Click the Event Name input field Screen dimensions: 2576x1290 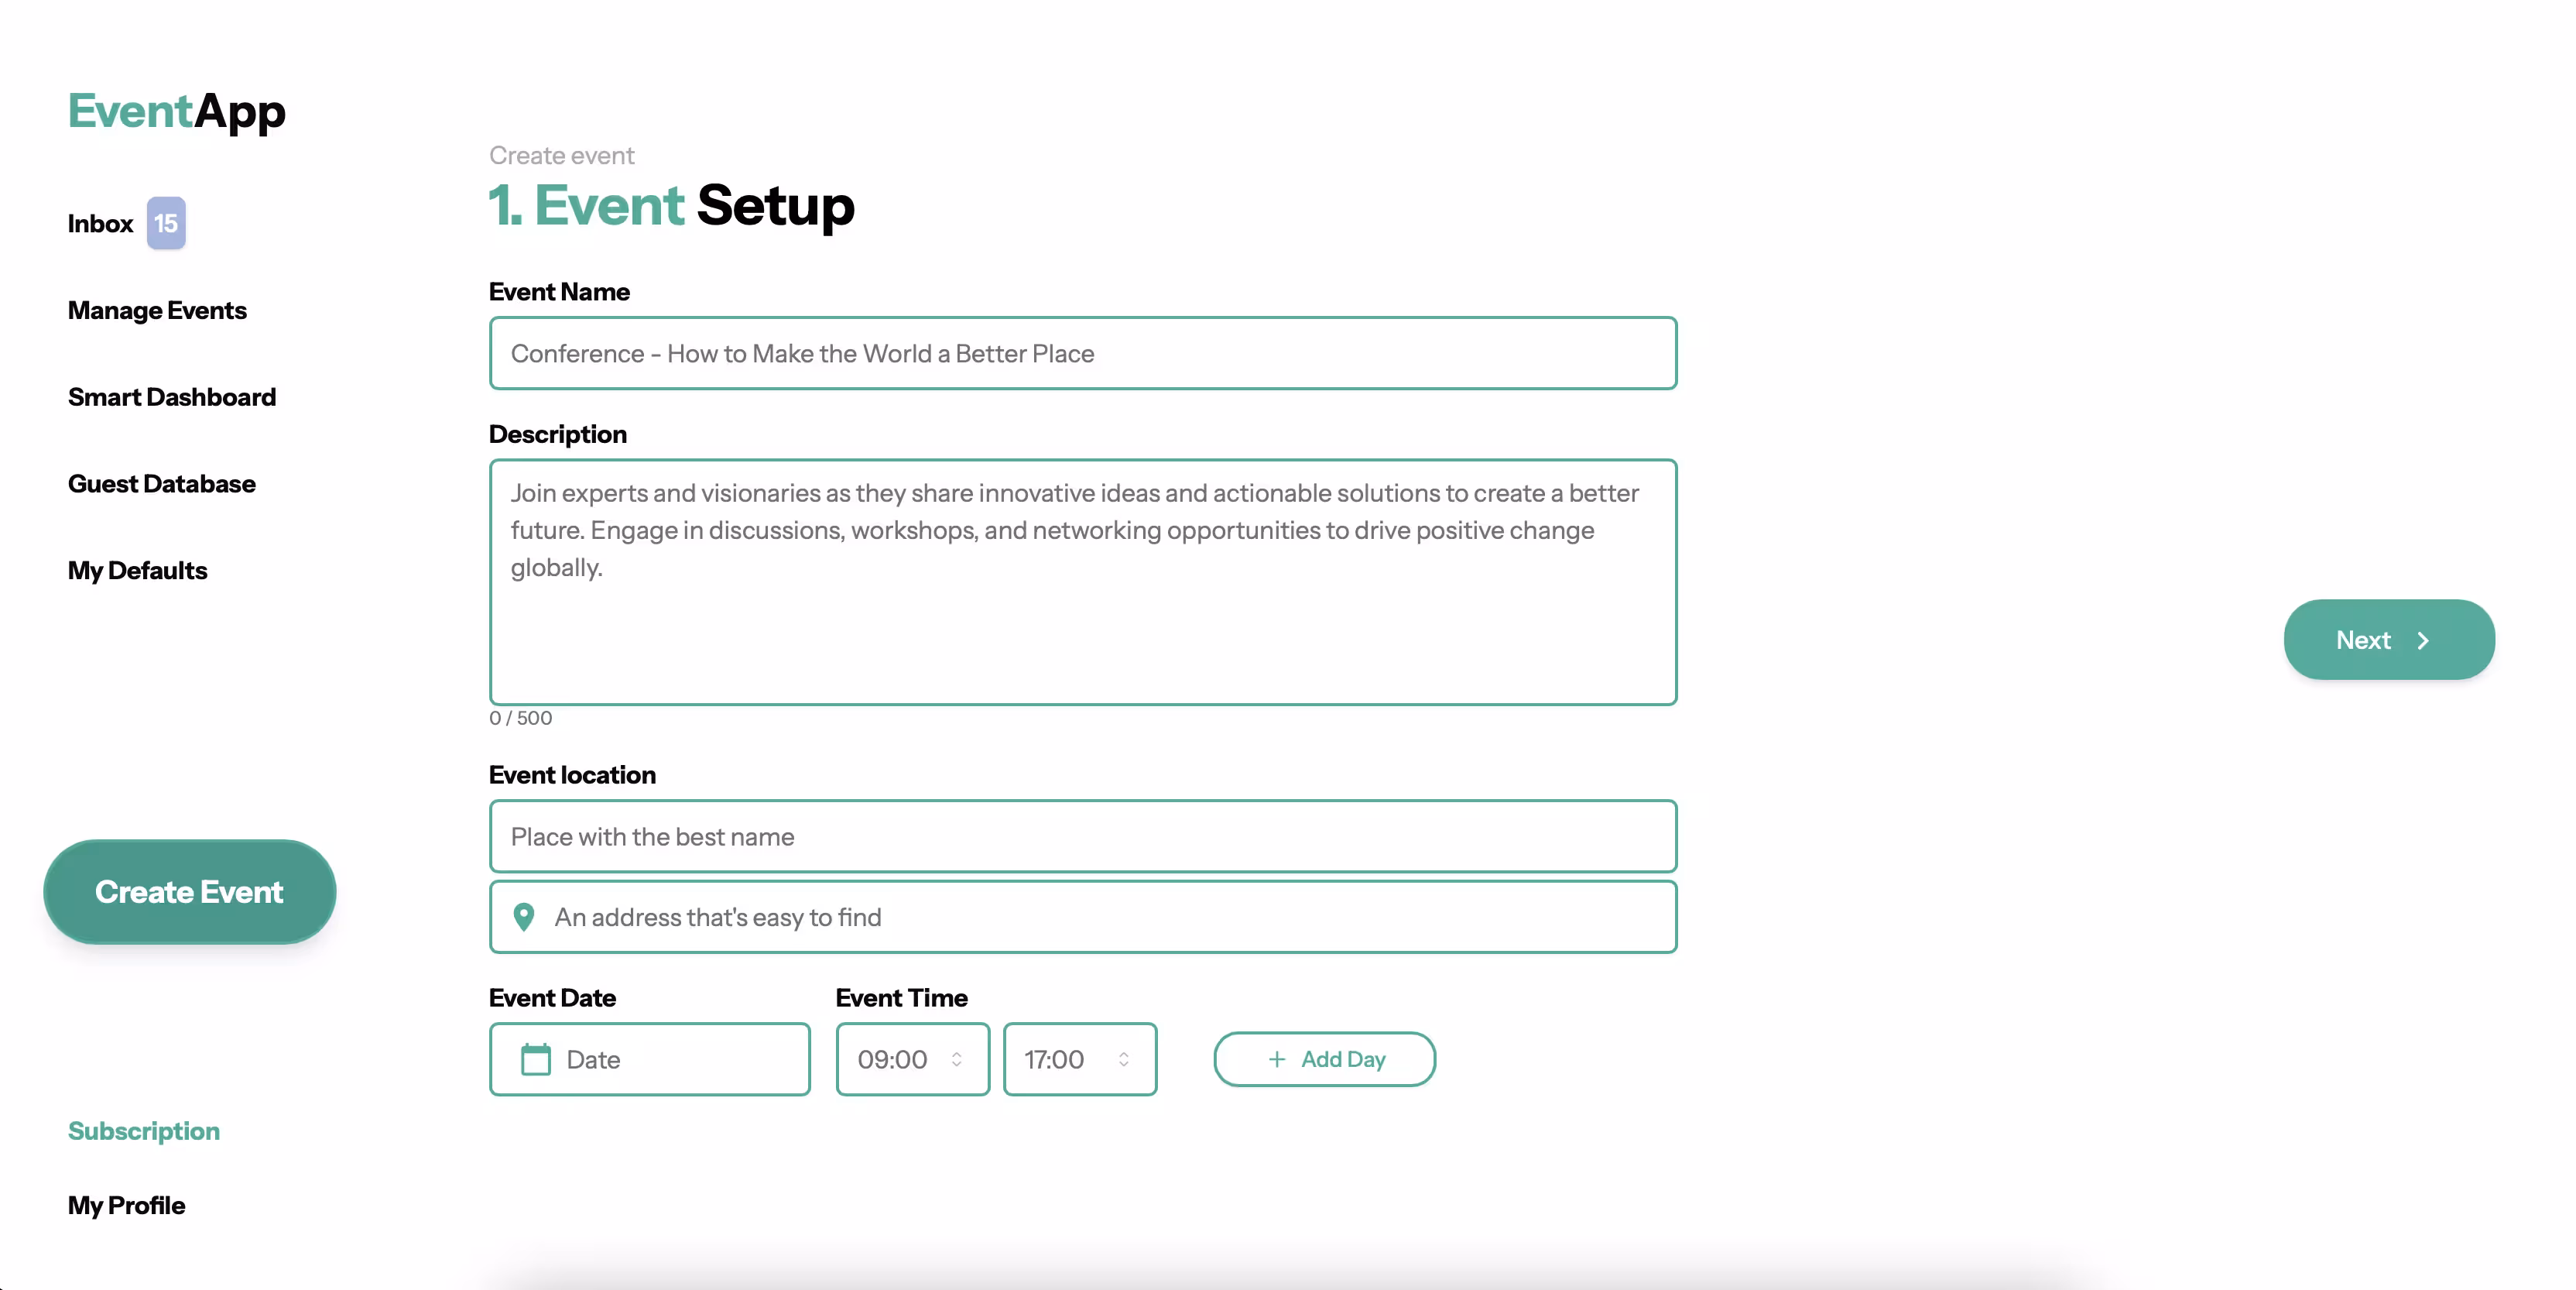point(1083,353)
